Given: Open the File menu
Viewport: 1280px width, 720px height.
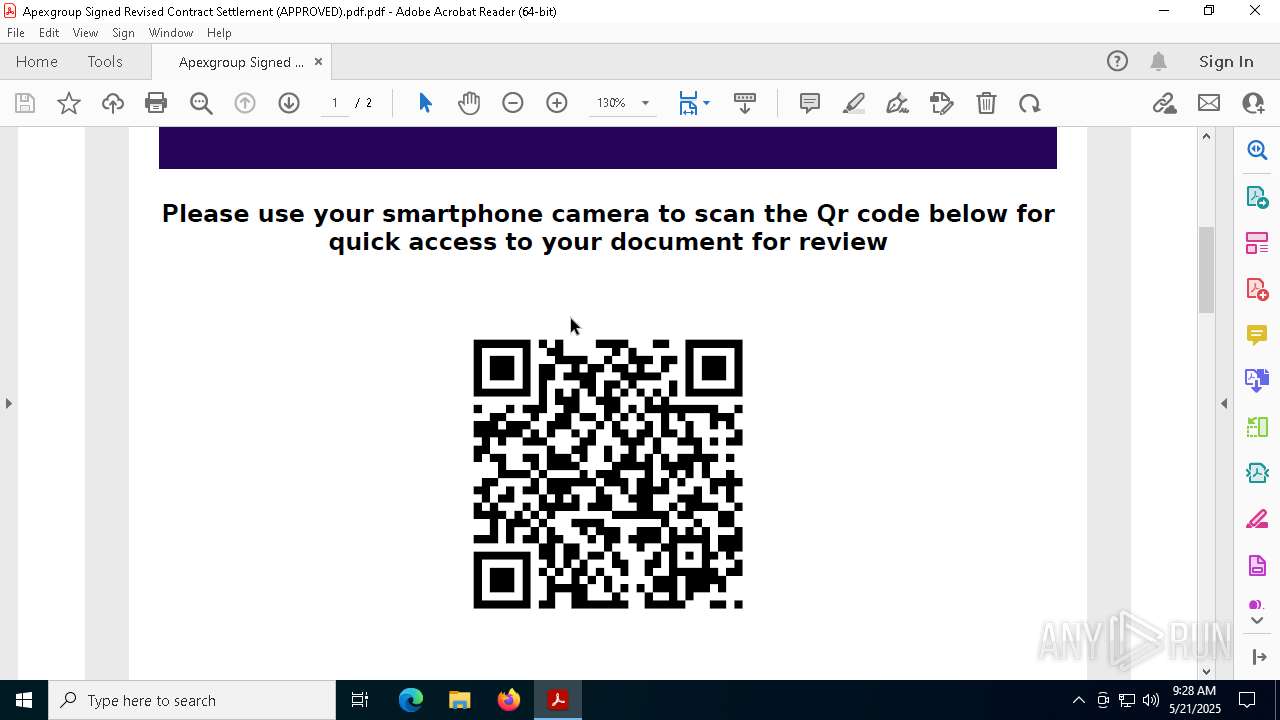Looking at the screenshot, I should point(16,32).
